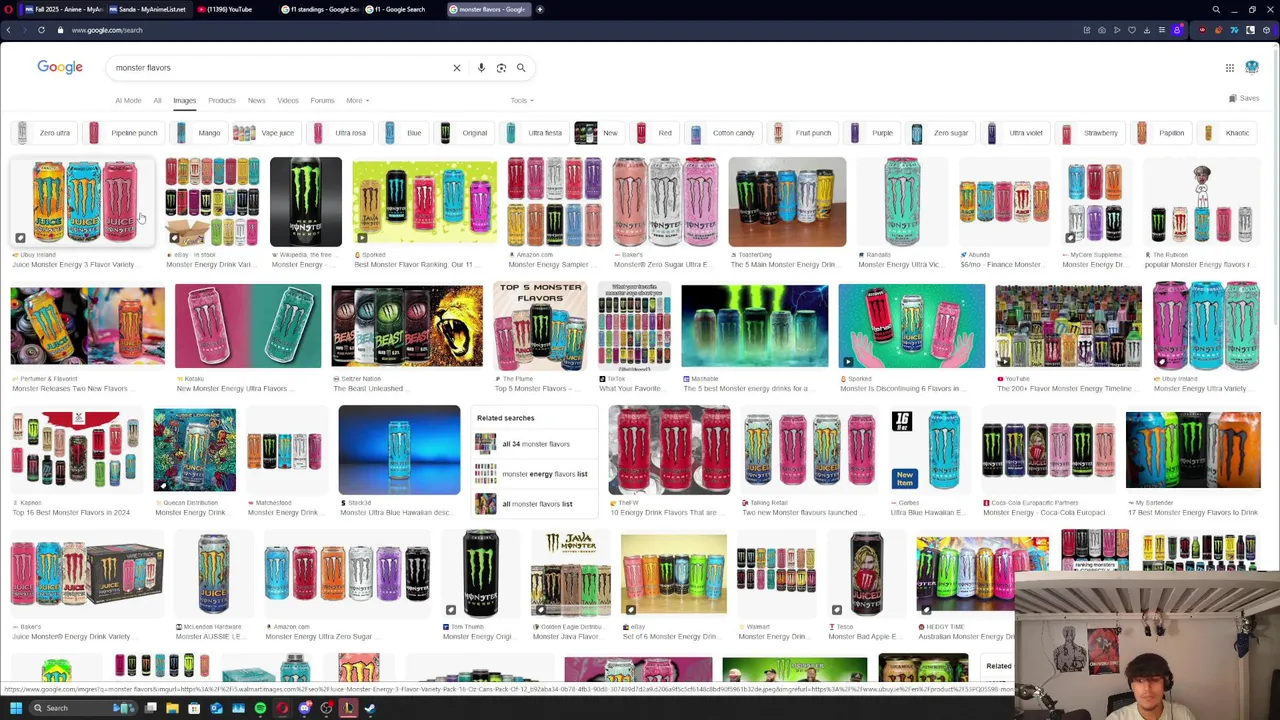Start voice search with the microphone icon
This screenshot has height=720, width=1280.
coord(481,68)
